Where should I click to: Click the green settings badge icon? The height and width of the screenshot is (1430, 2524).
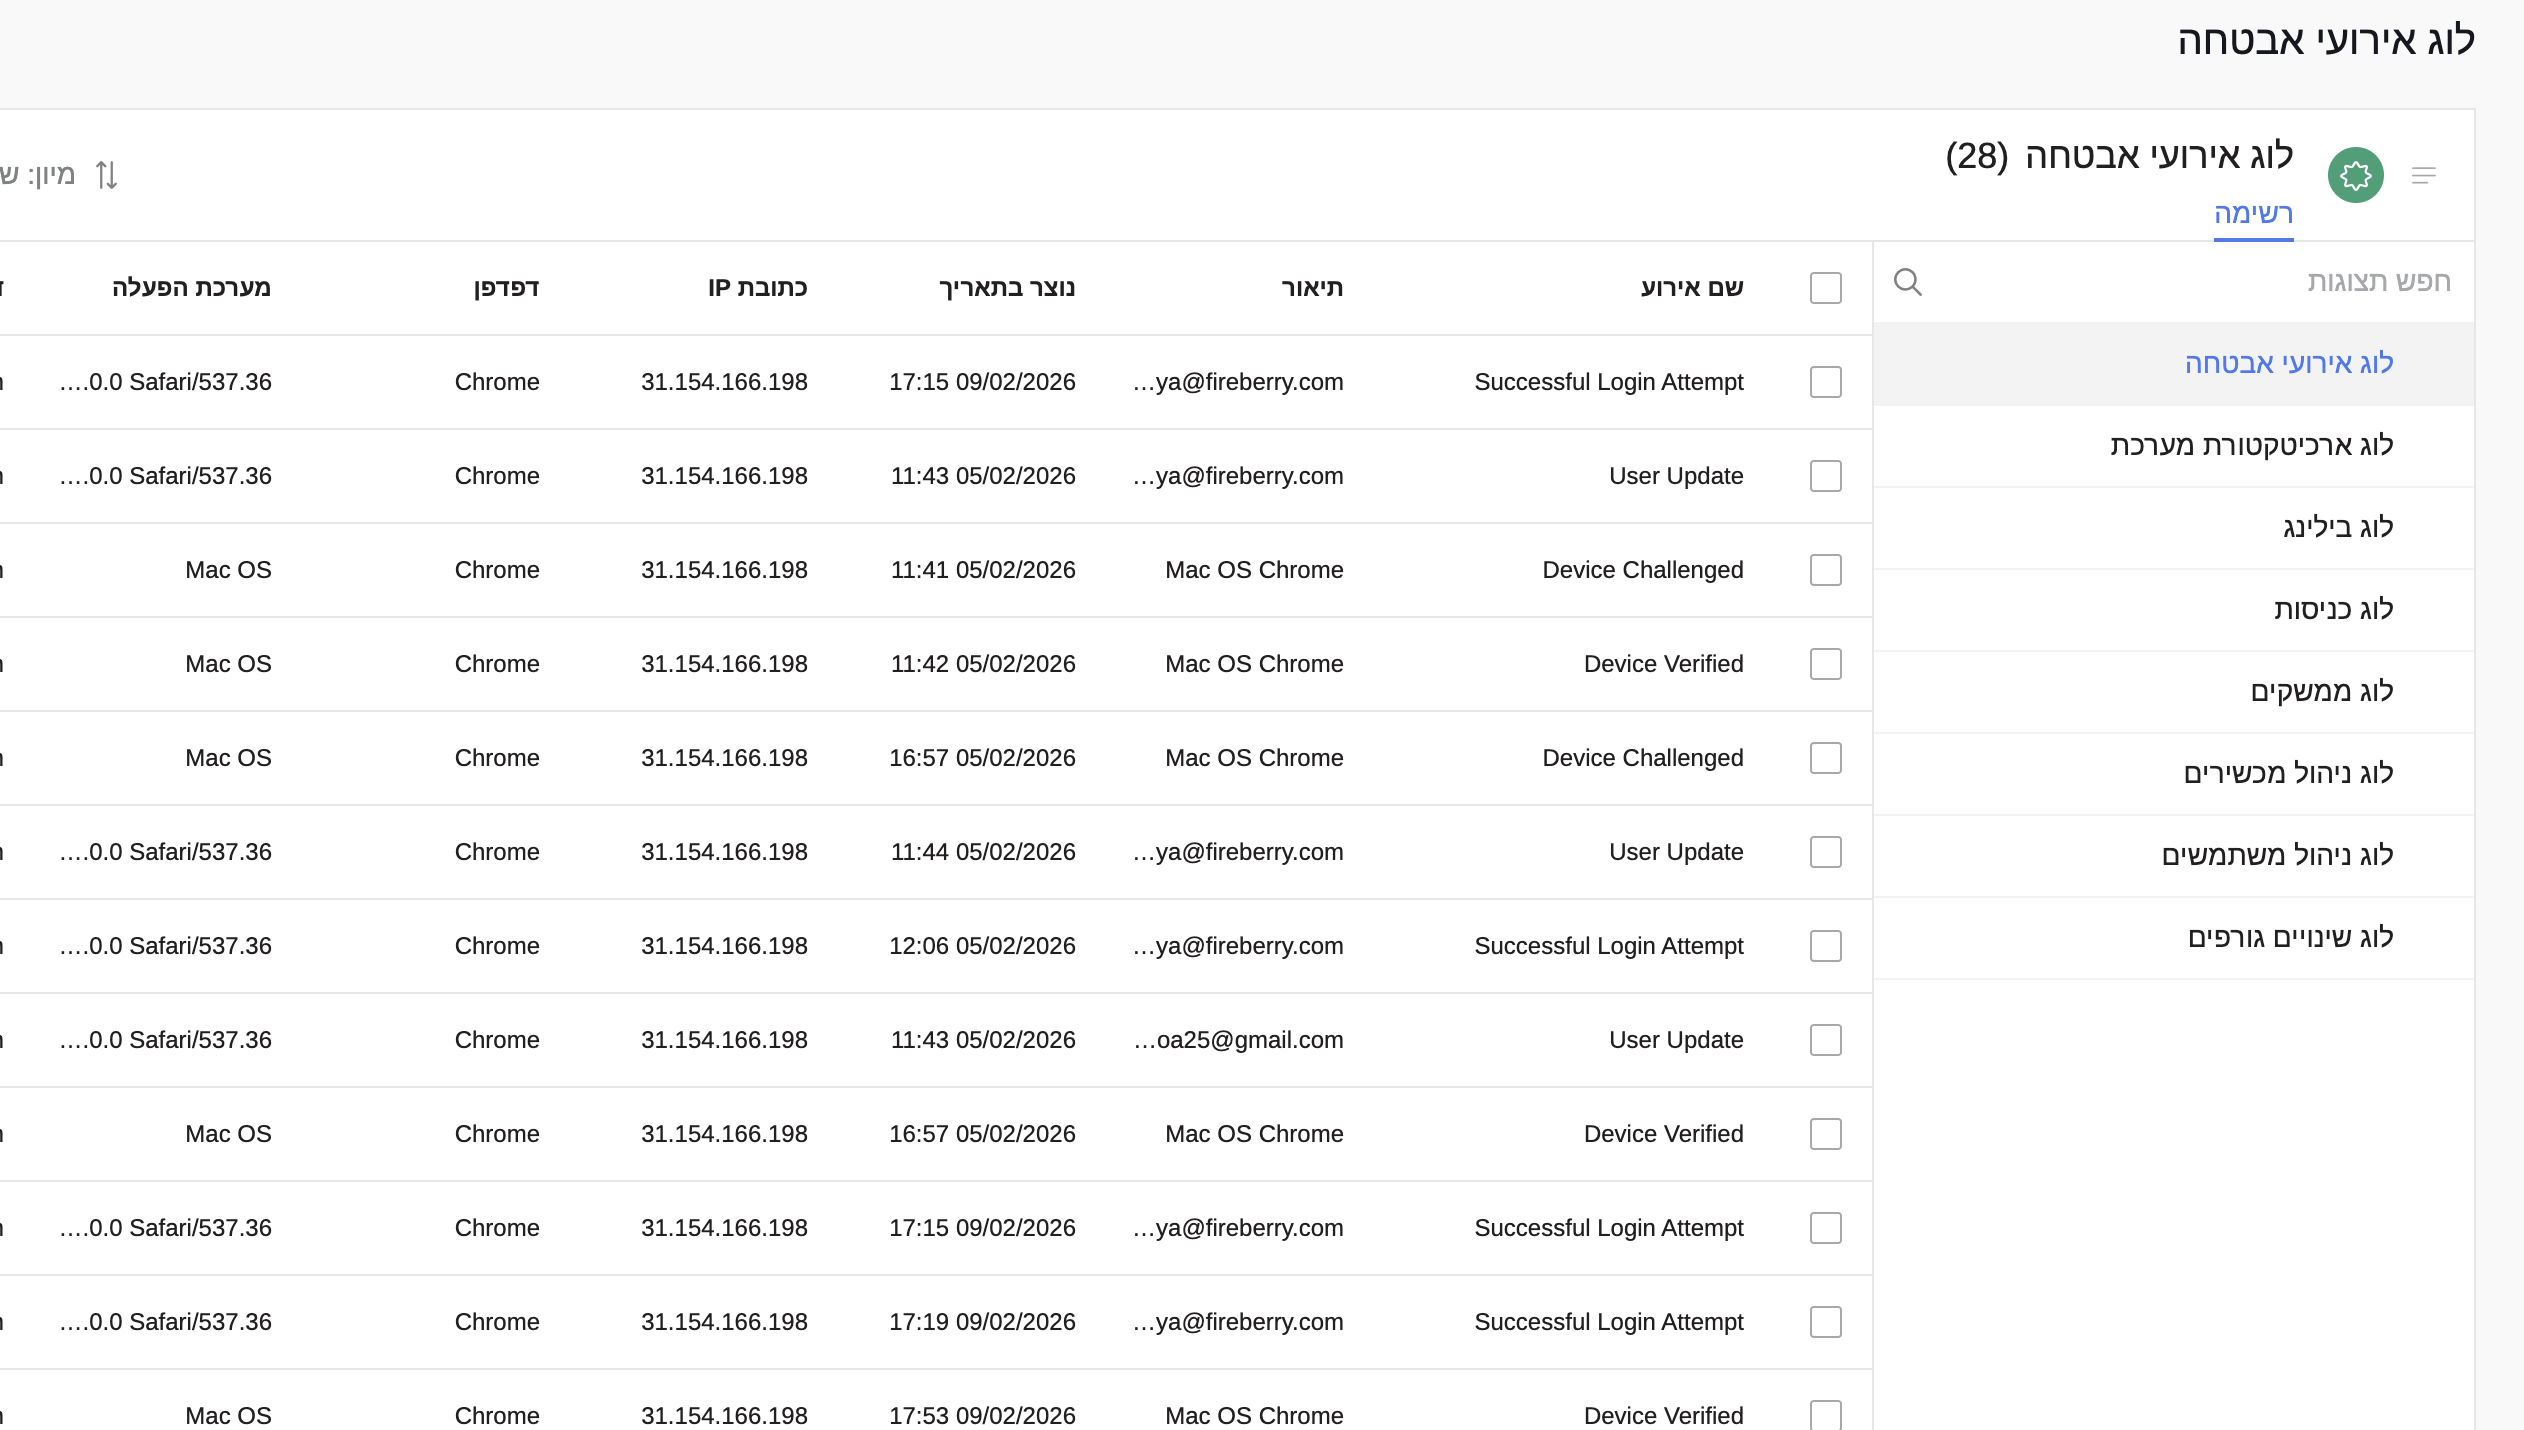point(2355,176)
